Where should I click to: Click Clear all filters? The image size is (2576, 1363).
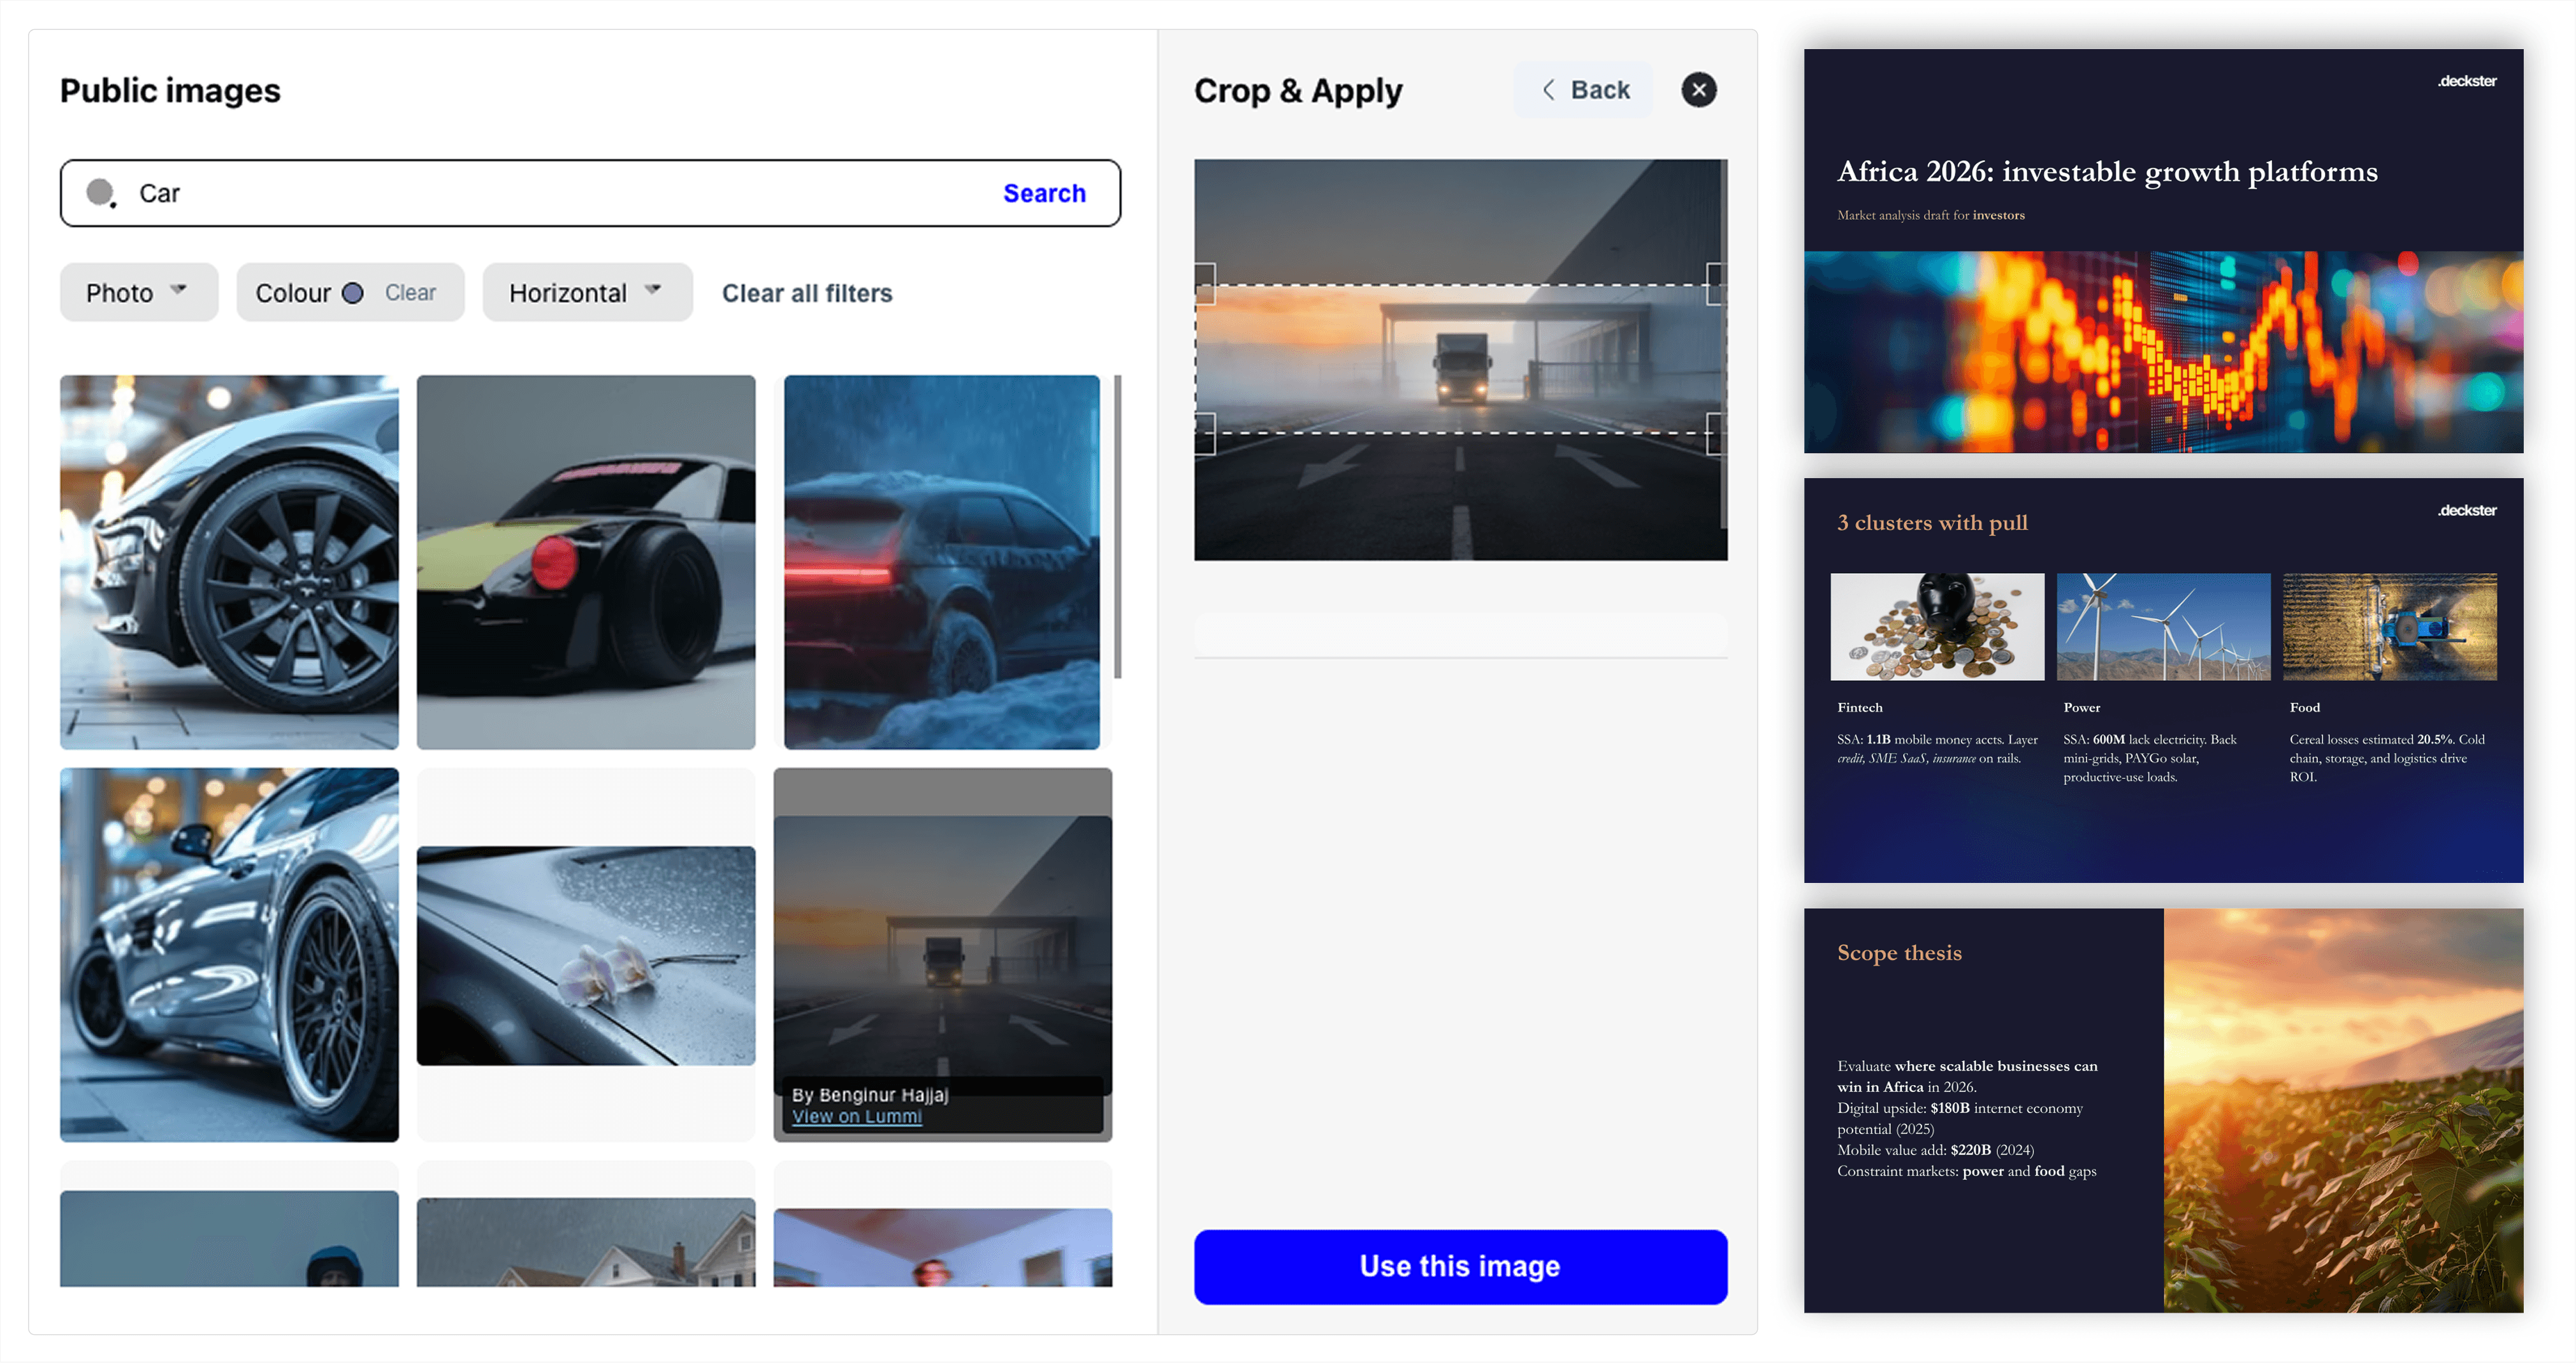806,292
